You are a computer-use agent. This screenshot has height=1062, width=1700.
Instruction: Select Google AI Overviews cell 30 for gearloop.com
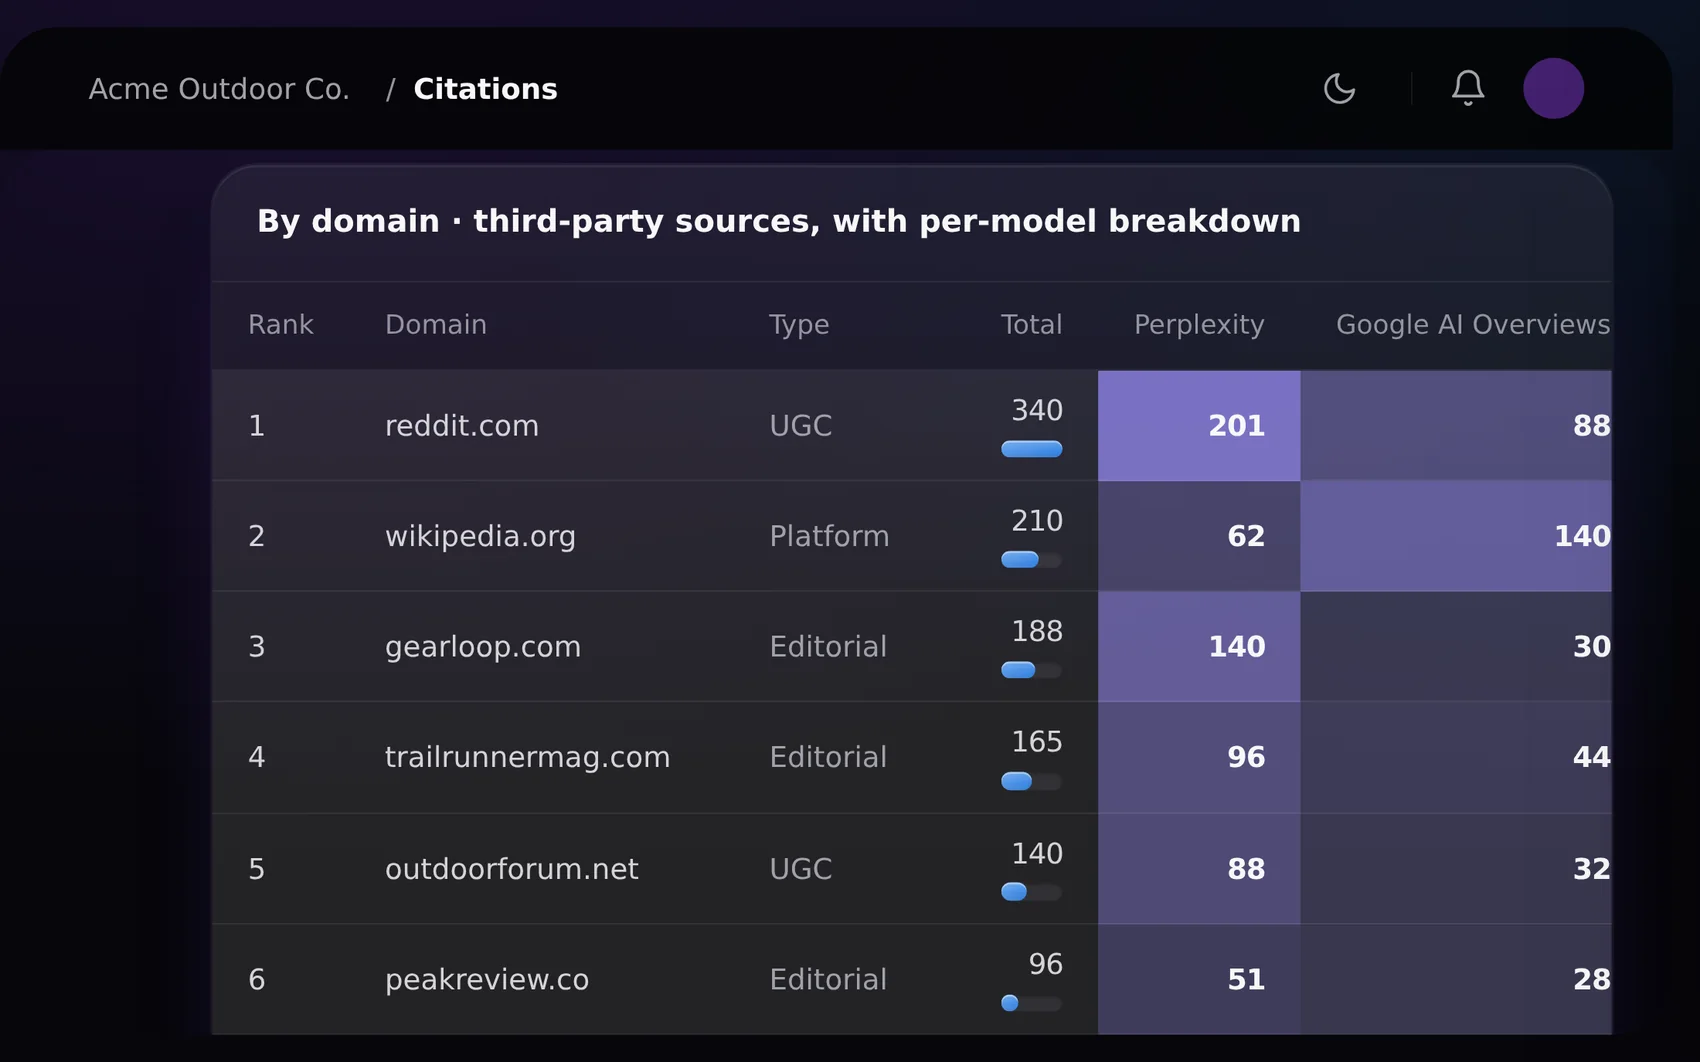1456,647
